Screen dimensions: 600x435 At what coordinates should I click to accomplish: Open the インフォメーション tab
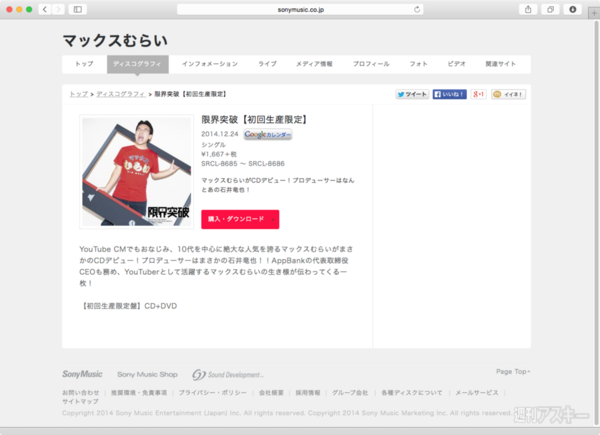click(210, 64)
